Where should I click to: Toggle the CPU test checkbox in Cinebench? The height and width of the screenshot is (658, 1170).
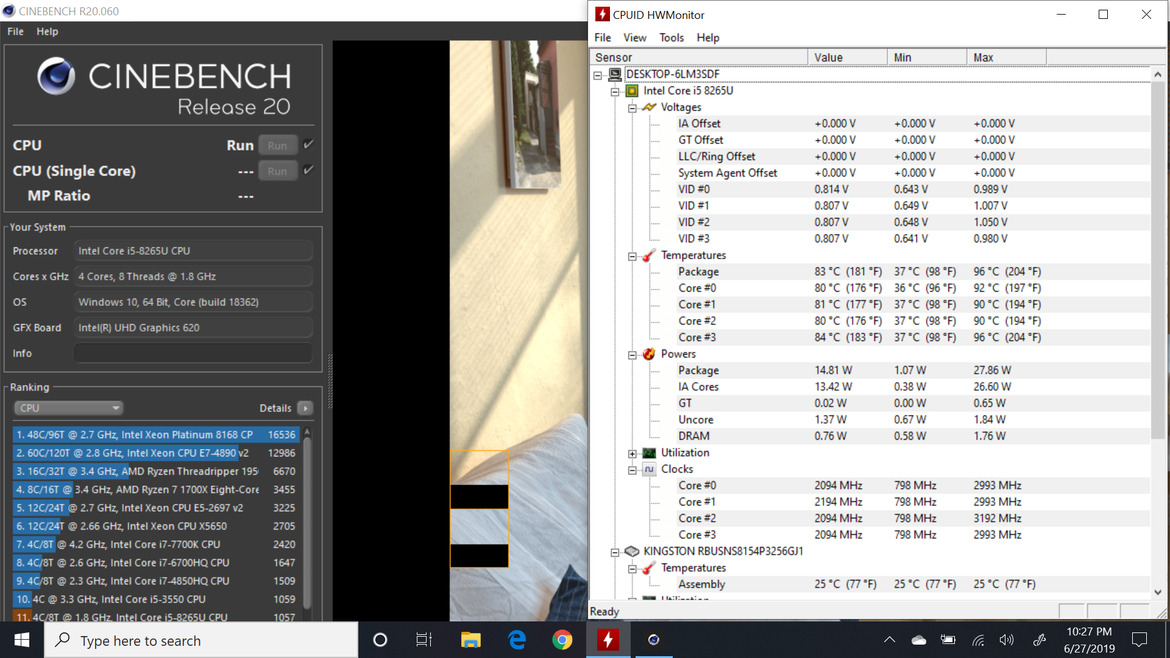[308, 144]
